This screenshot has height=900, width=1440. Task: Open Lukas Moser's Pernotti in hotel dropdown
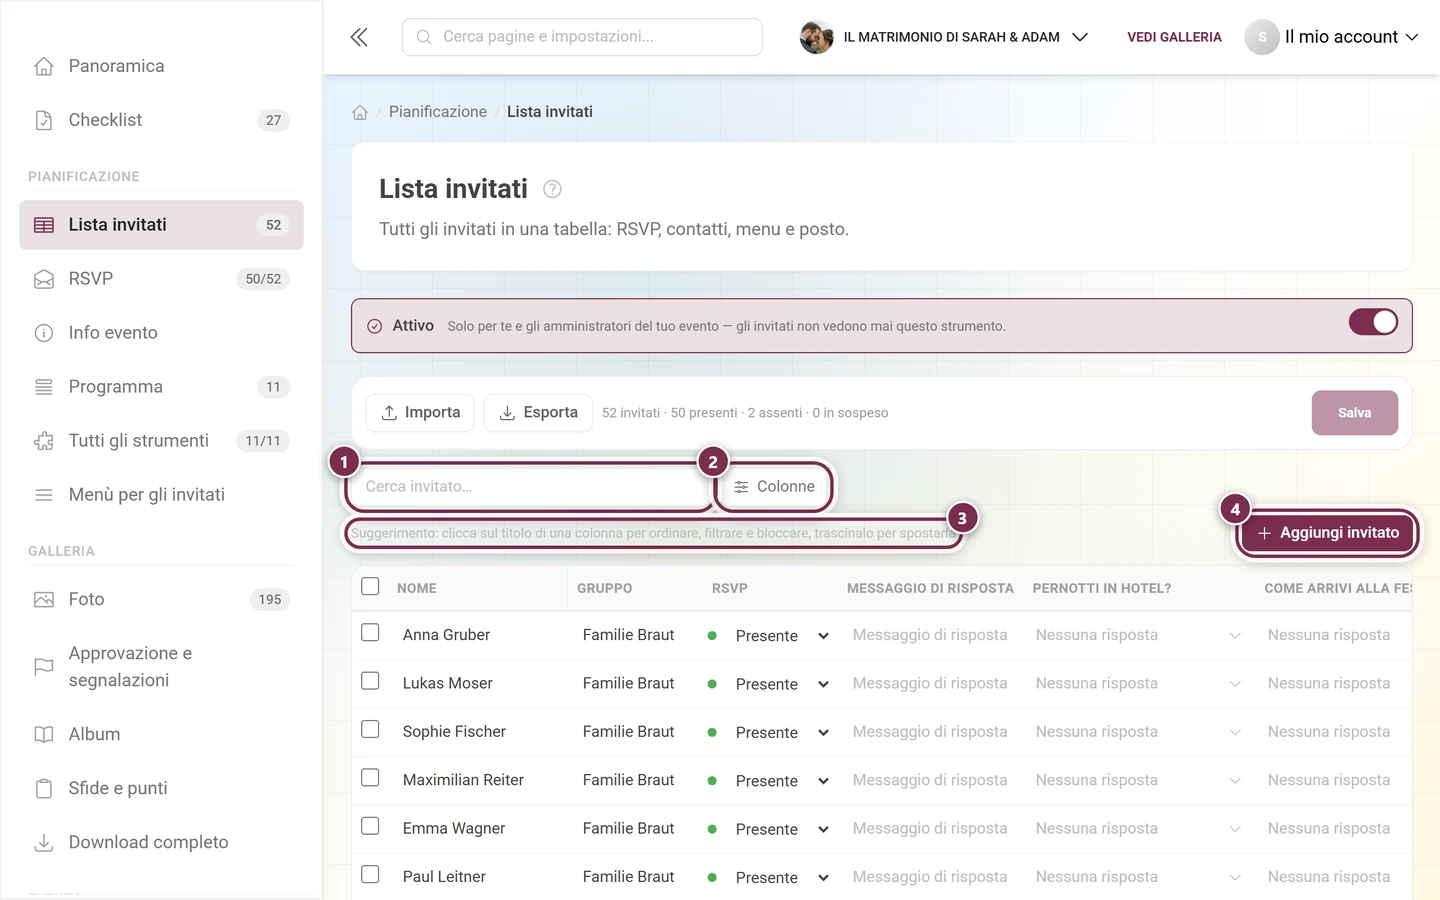[x=1138, y=684]
